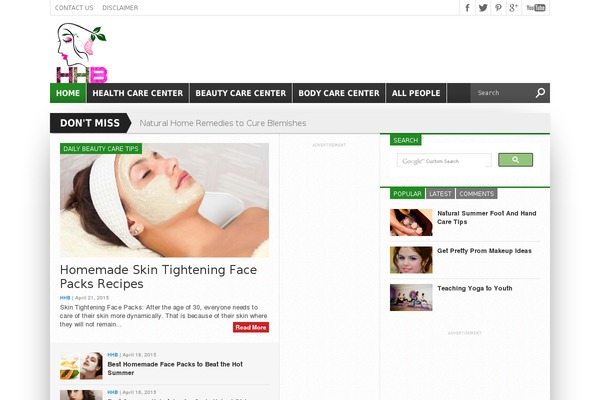Switch to the Comments tab
600x400 pixels.
pos(476,194)
